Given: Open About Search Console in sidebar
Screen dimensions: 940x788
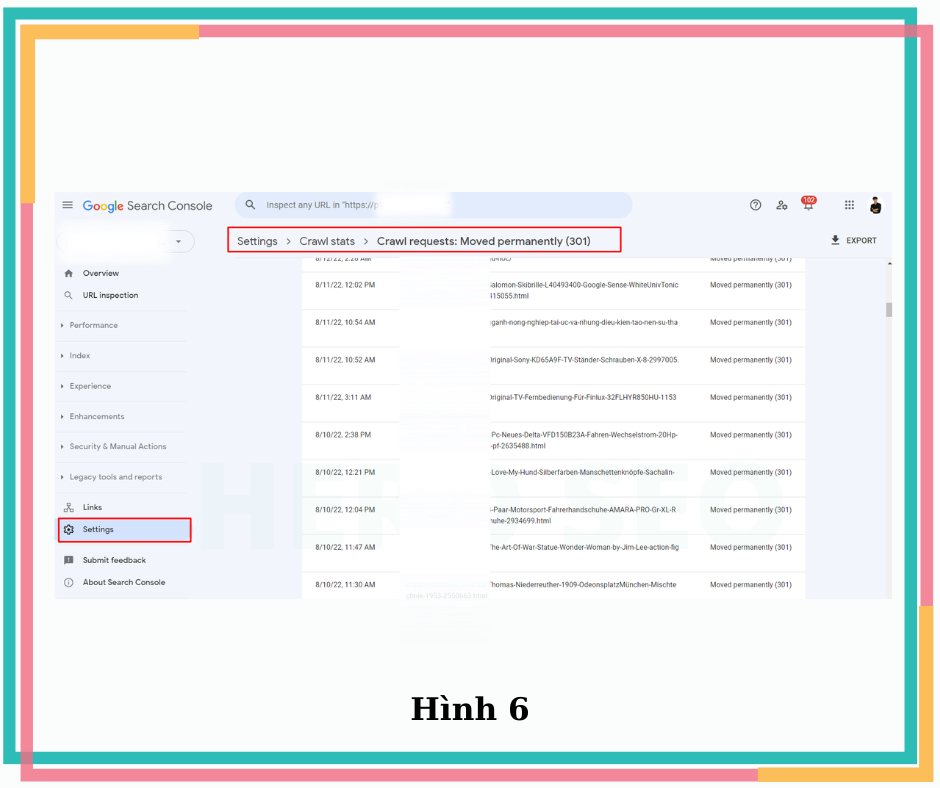Looking at the screenshot, I should (123, 582).
